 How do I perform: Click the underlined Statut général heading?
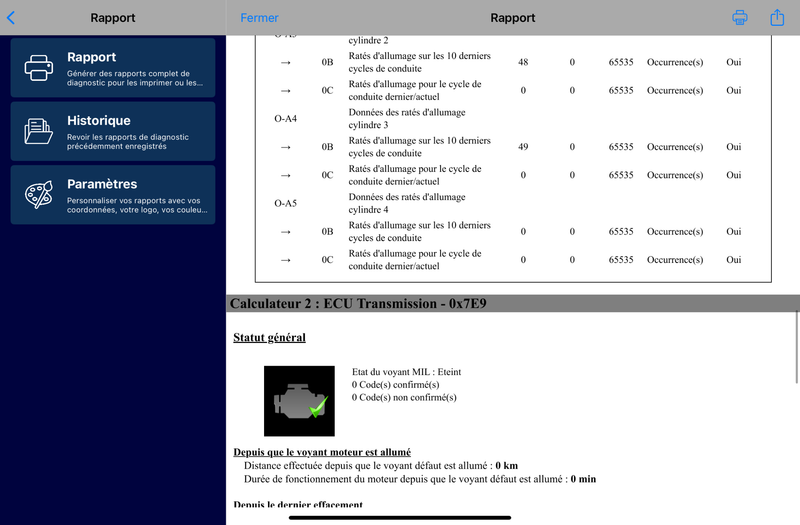click(x=269, y=338)
